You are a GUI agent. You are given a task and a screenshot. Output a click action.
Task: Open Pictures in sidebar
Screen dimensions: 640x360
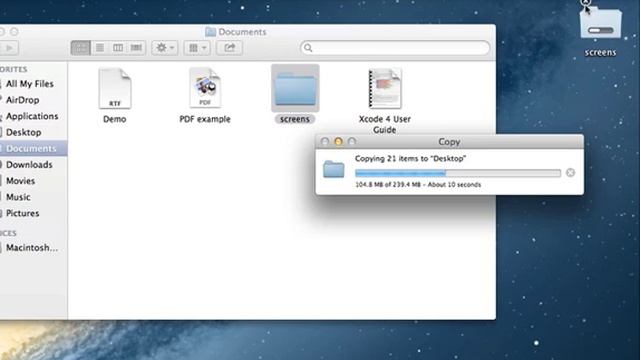22,213
